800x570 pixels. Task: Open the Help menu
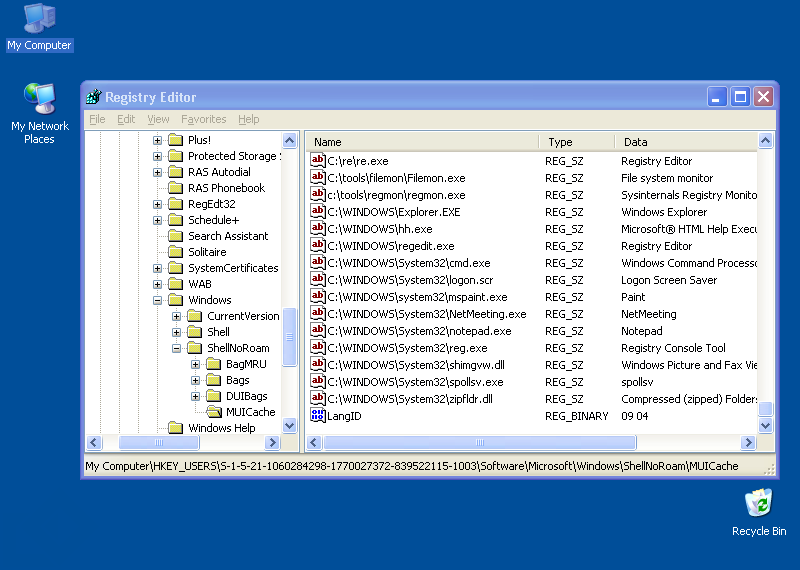pos(248,119)
